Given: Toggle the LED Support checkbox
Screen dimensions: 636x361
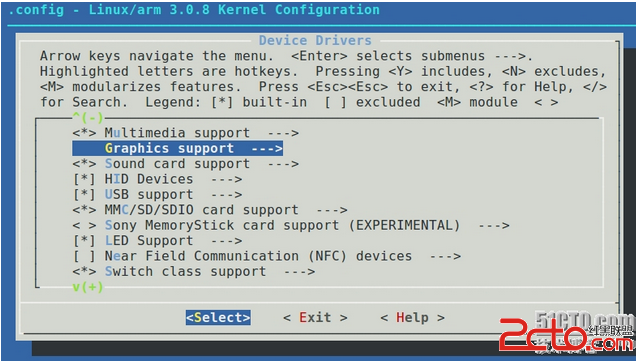Looking at the screenshot, I should (84, 241).
